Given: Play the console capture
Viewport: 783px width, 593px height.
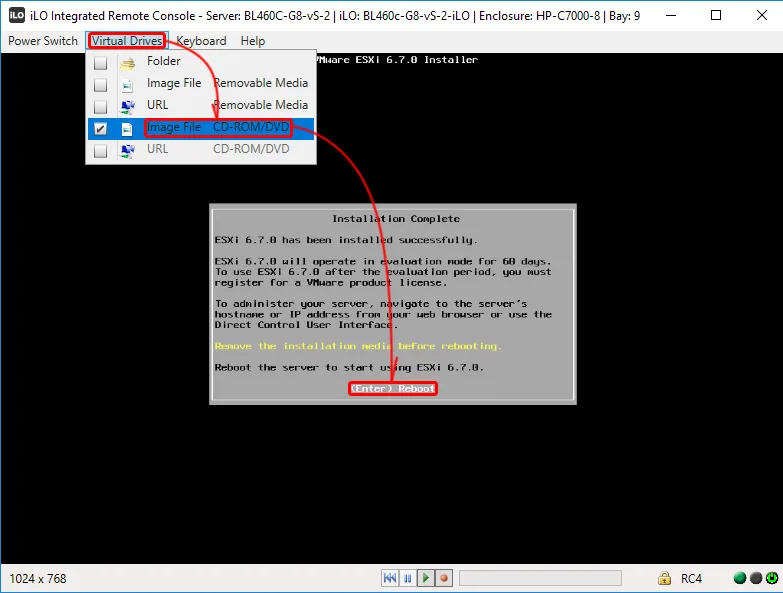Looking at the screenshot, I should click(x=425, y=578).
